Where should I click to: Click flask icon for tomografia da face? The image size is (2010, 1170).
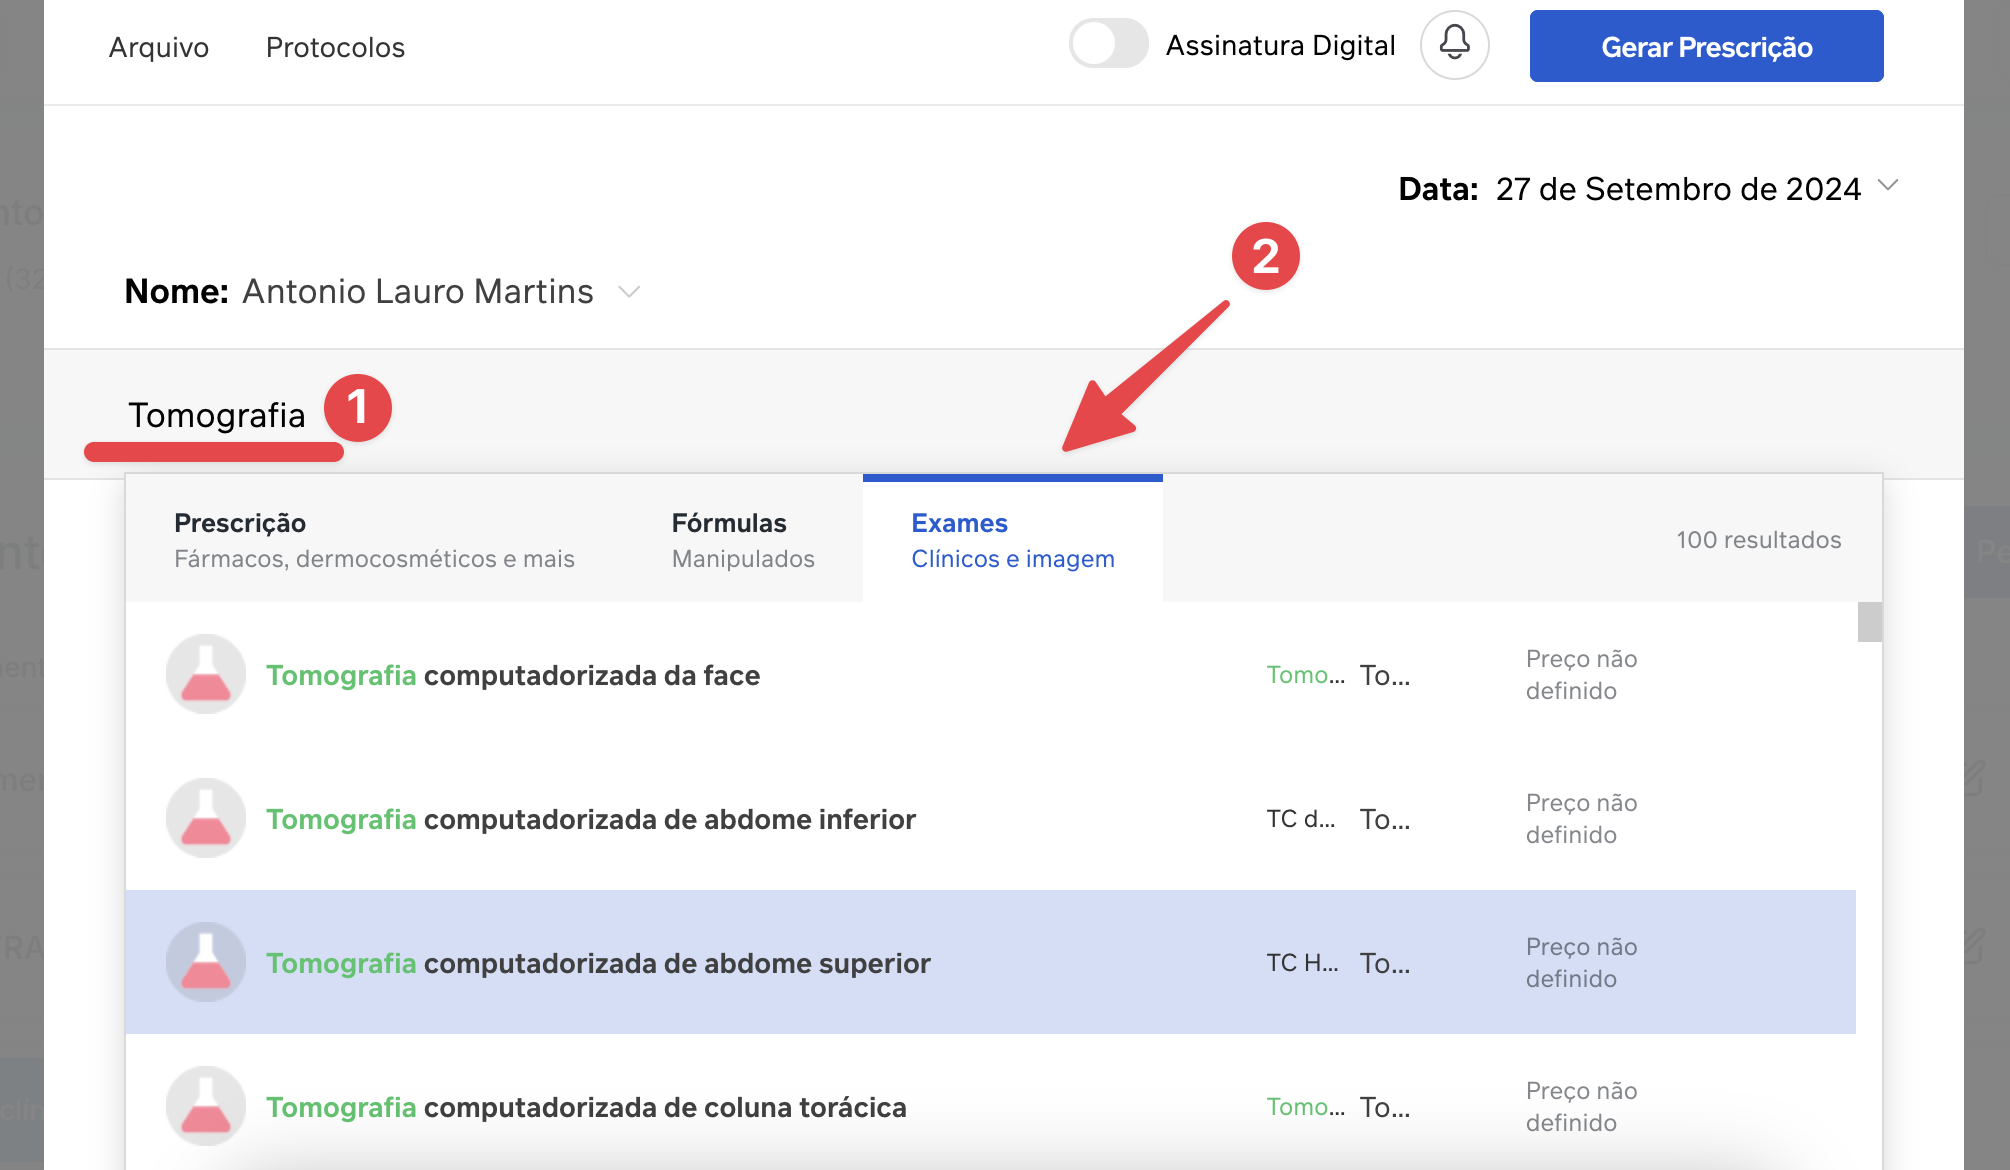pyautogui.click(x=206, y=674)
